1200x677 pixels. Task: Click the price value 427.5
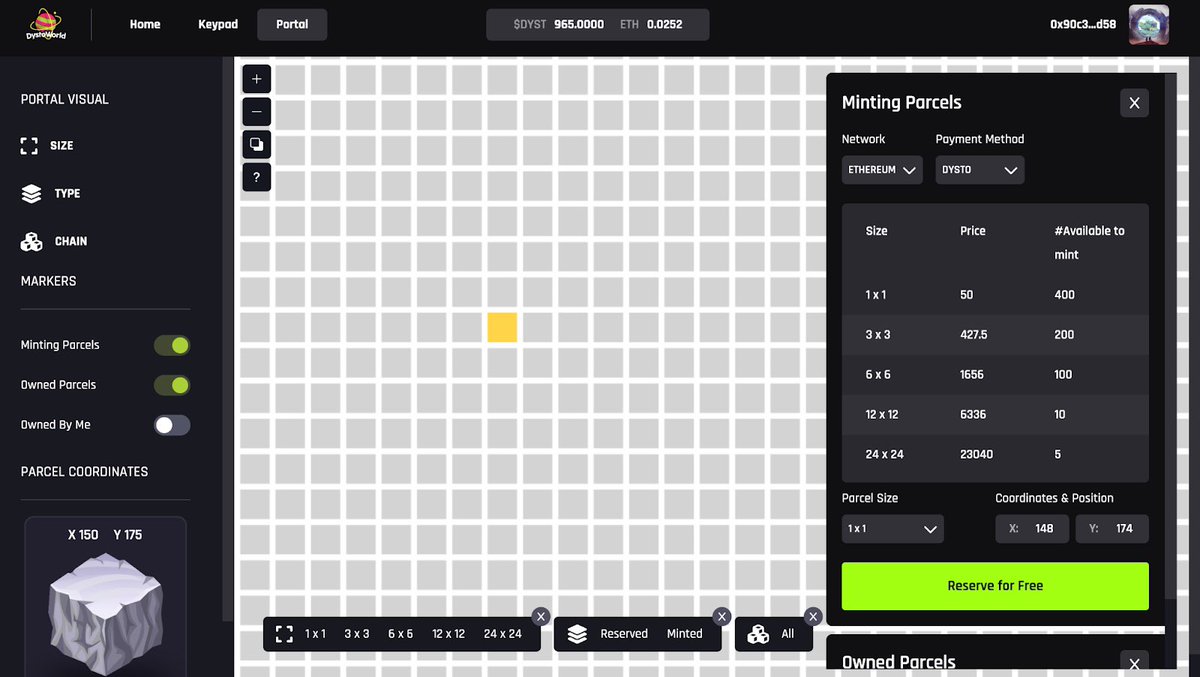tap(974, 335)
